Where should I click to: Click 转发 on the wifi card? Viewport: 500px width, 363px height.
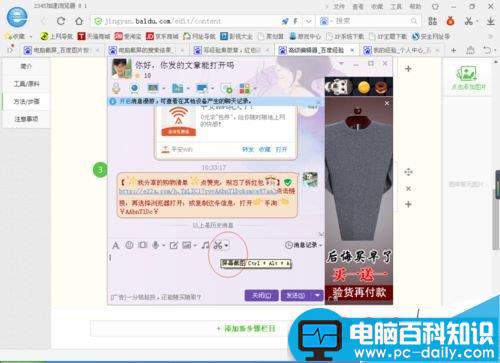(248, 149)
